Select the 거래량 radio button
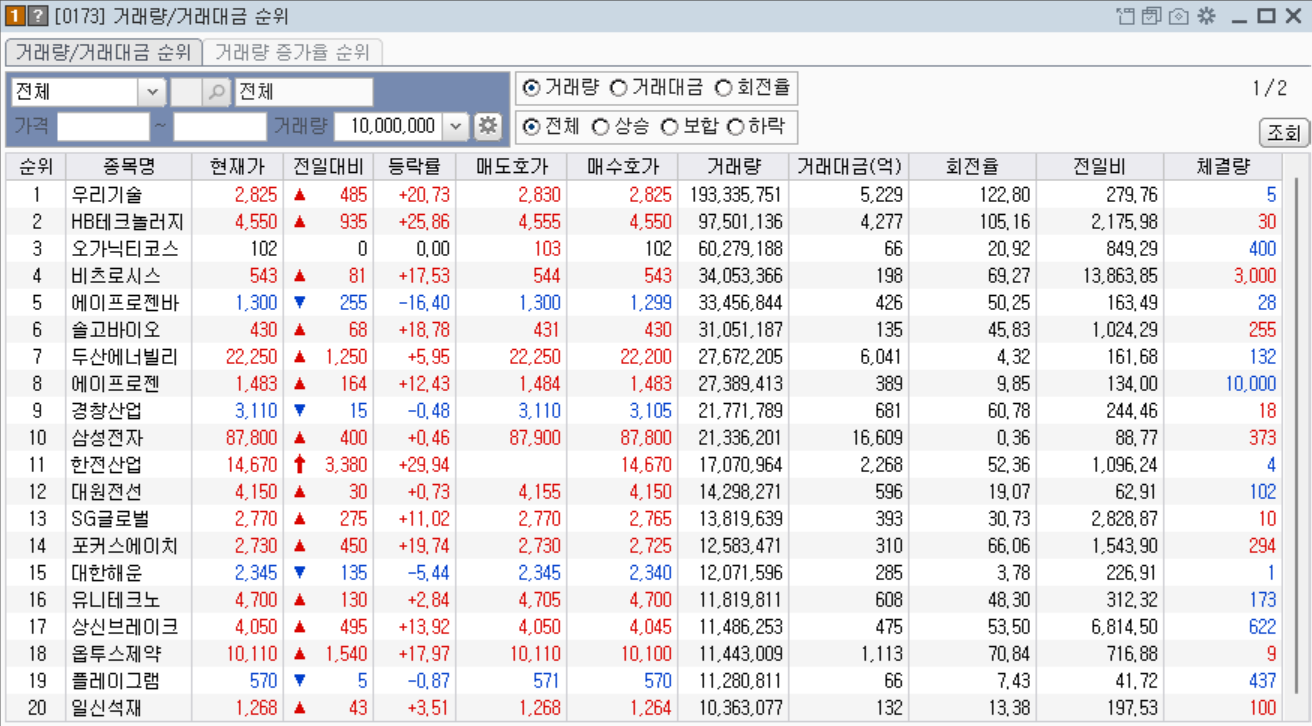1312x726 pixels. 531,88
